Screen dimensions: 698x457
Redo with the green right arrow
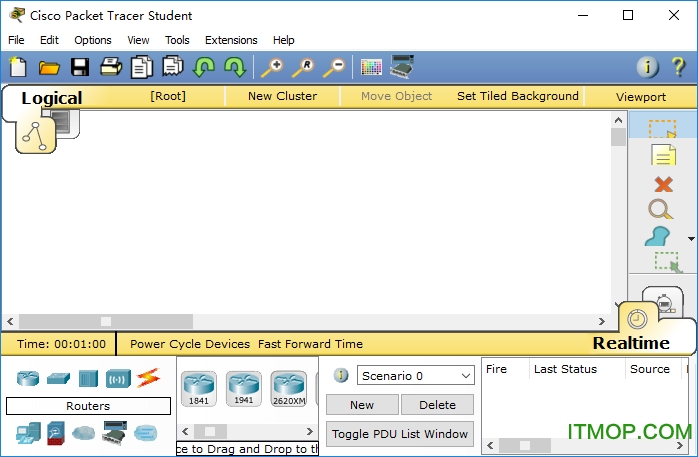point(235,67)
